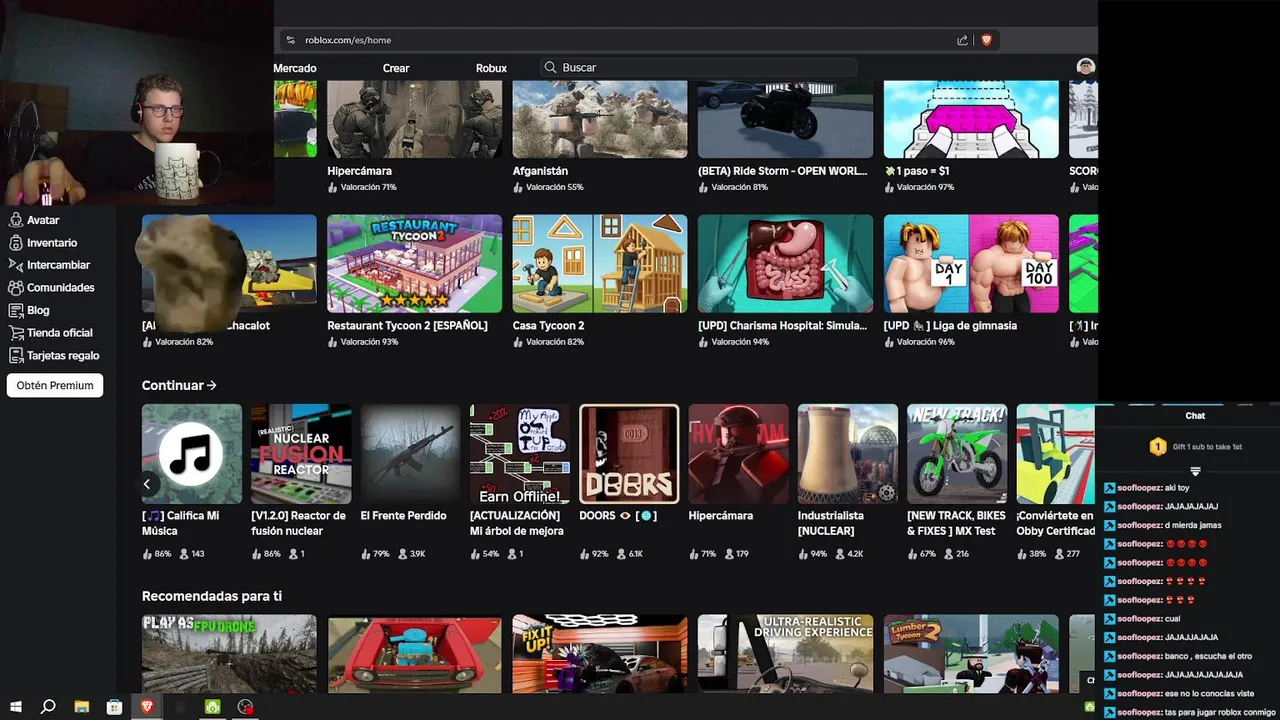Open Intercambiar in the sidebar
Viewport: 1280px width, 720px height.
click(x=49, y=265)
